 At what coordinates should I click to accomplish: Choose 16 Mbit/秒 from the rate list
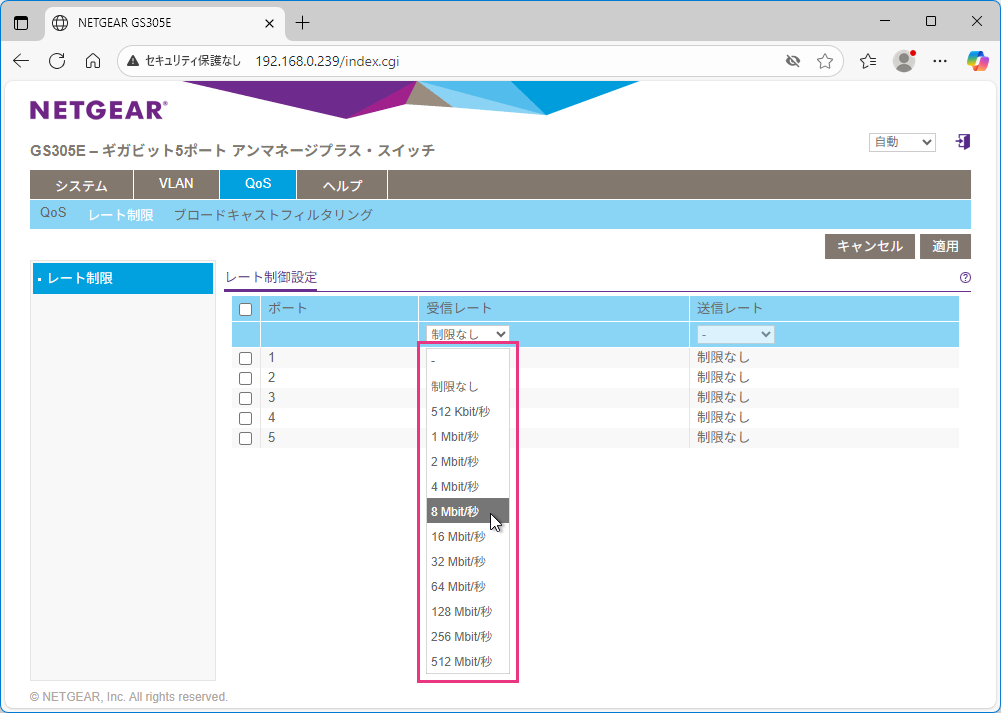point(458,537)
